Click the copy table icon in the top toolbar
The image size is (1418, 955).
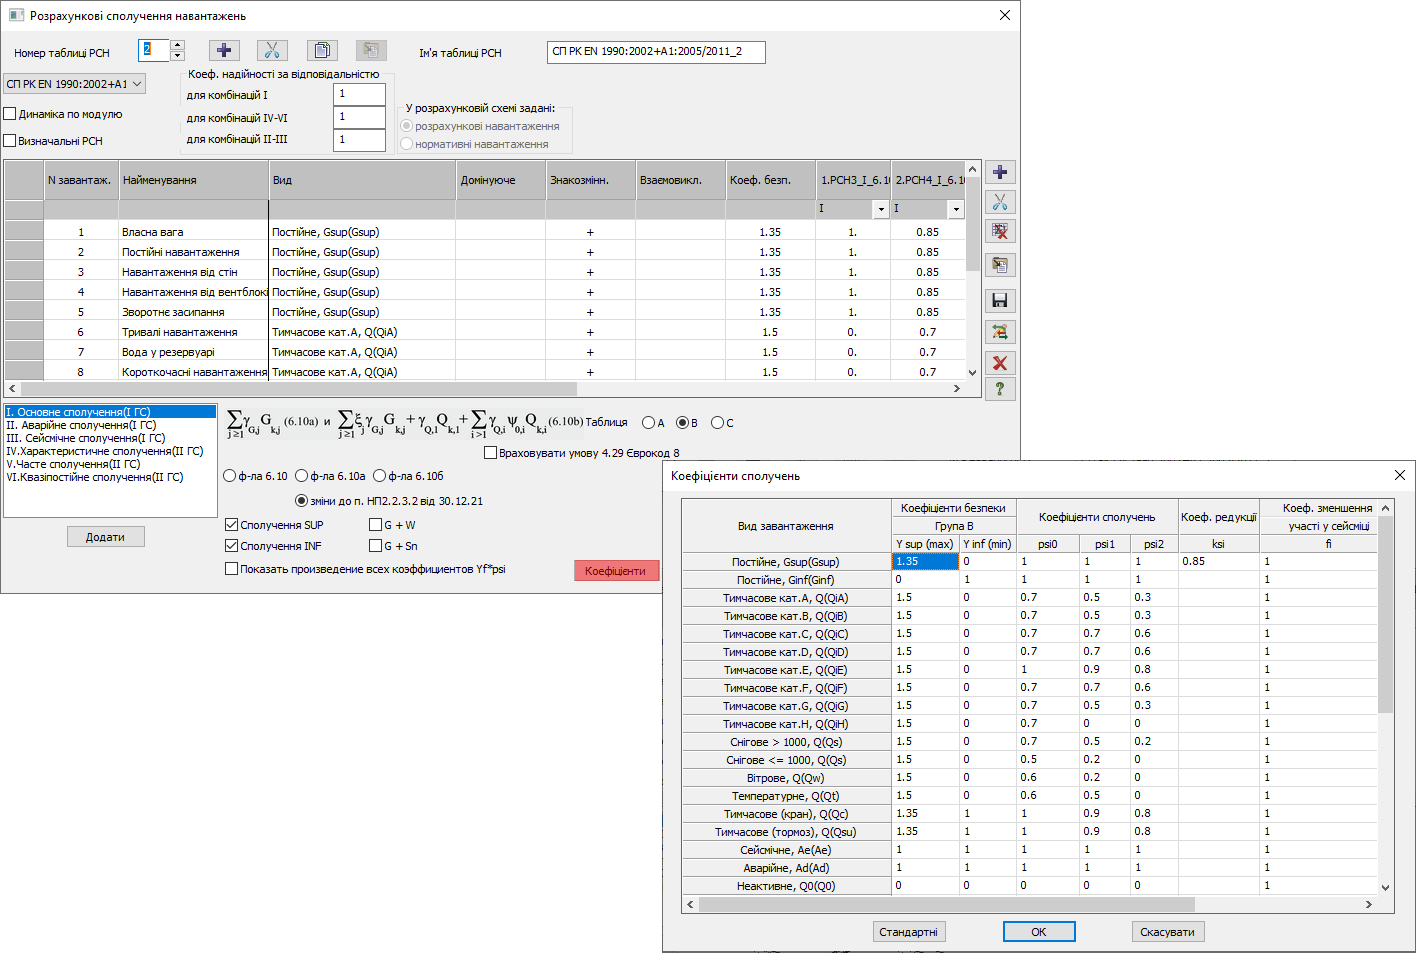pos(321,51)
